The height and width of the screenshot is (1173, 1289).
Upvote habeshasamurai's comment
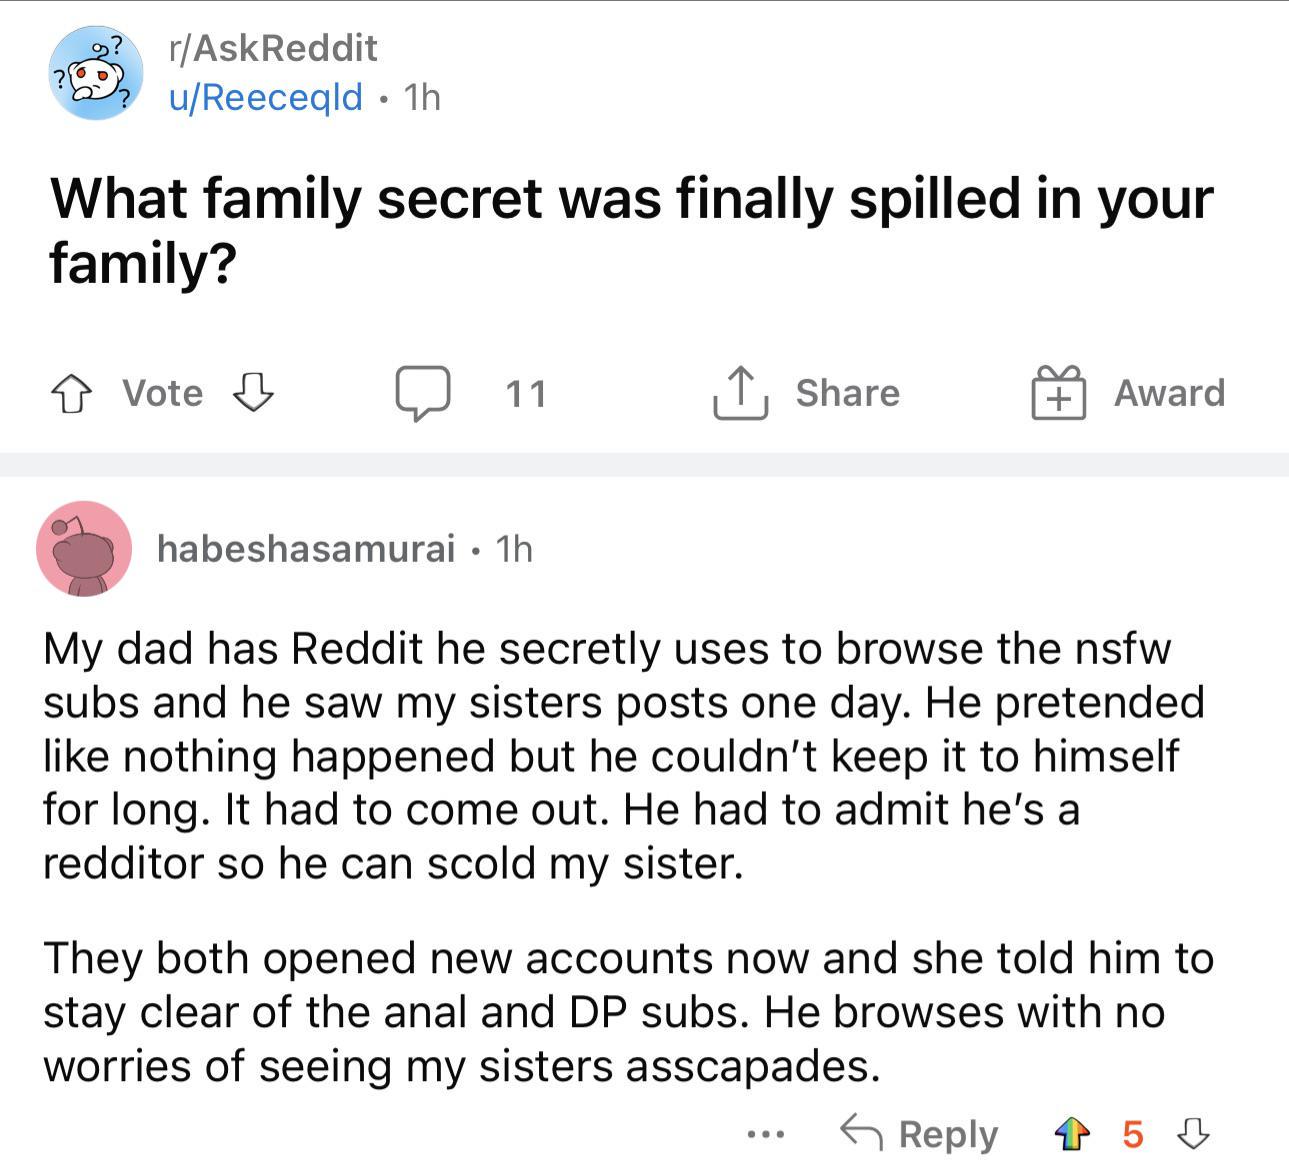click(x=1073, y=1133)
